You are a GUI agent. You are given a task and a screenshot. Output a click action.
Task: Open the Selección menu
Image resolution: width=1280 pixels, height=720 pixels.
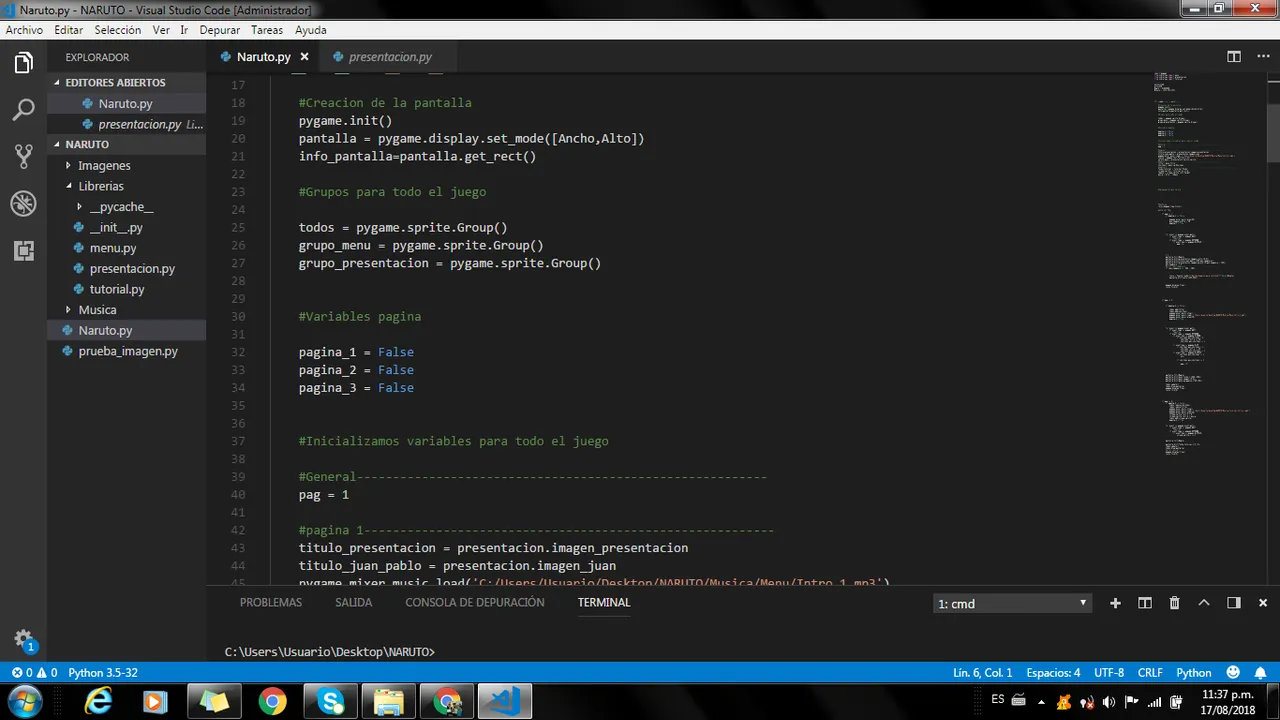point(118,30)
